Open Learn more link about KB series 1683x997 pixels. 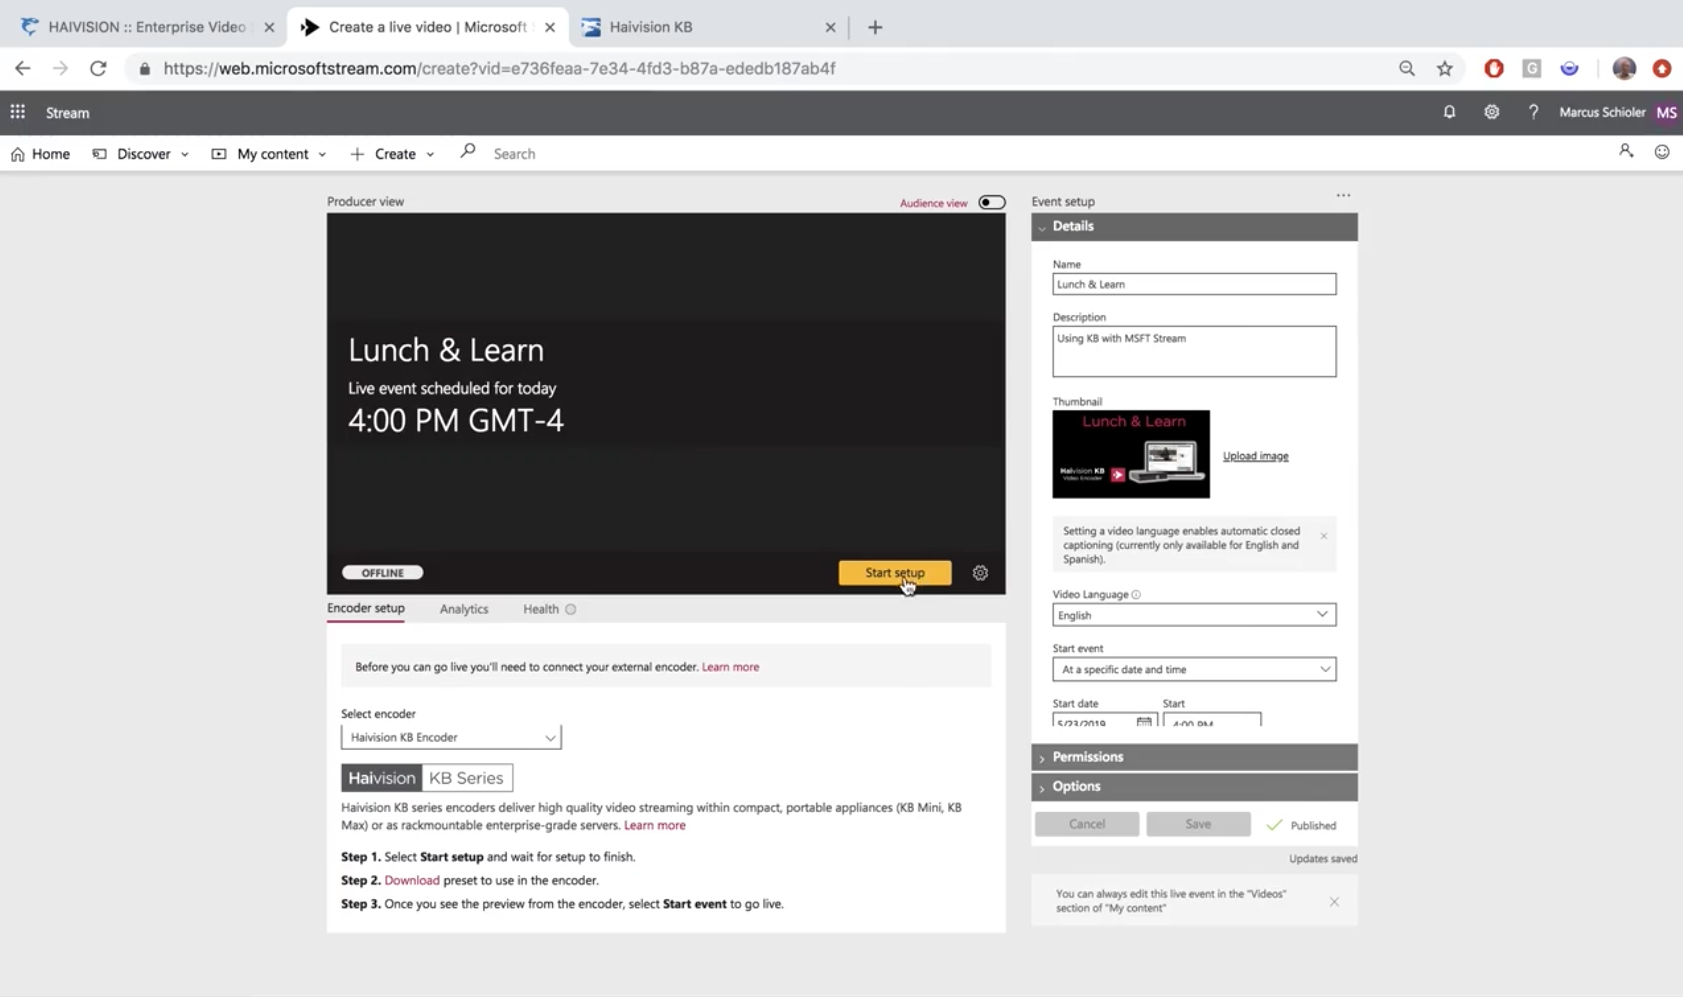(x=655, y=826)
